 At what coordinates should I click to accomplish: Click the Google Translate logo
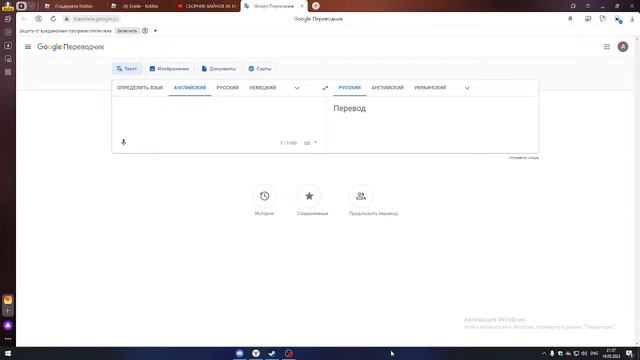[x=71, y=47]
